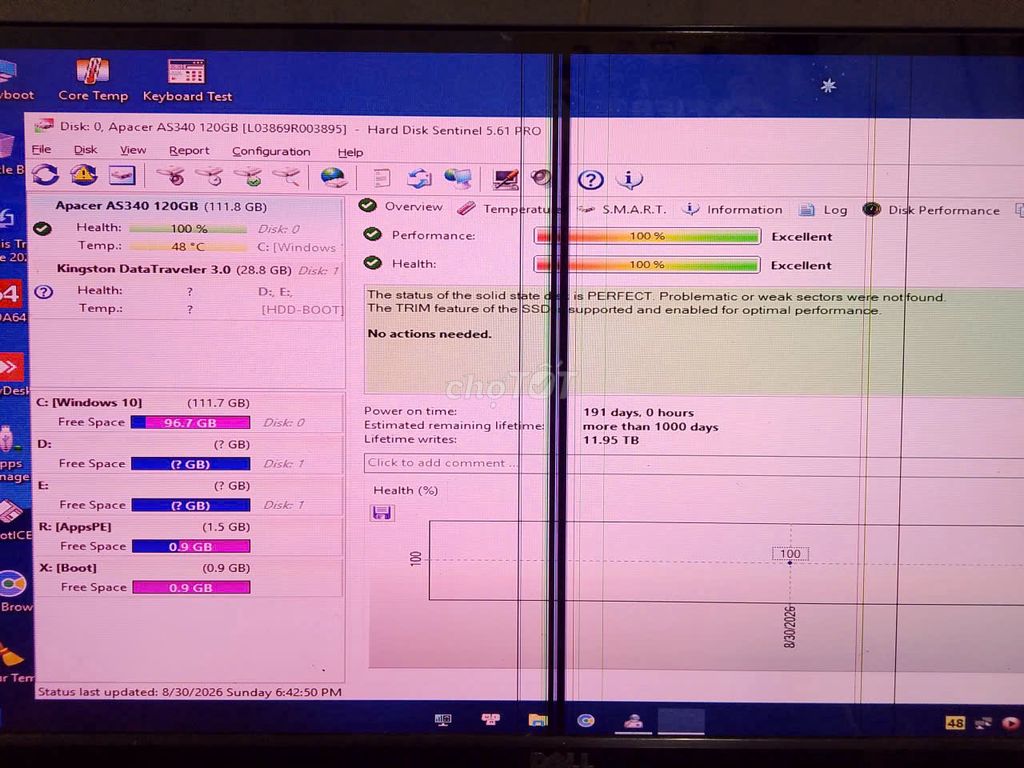1024x768 pixels.
Task: Select Kingston DataTraveler 3.0 disk entry
Action: pyautogui.click(x=188, y=289)
